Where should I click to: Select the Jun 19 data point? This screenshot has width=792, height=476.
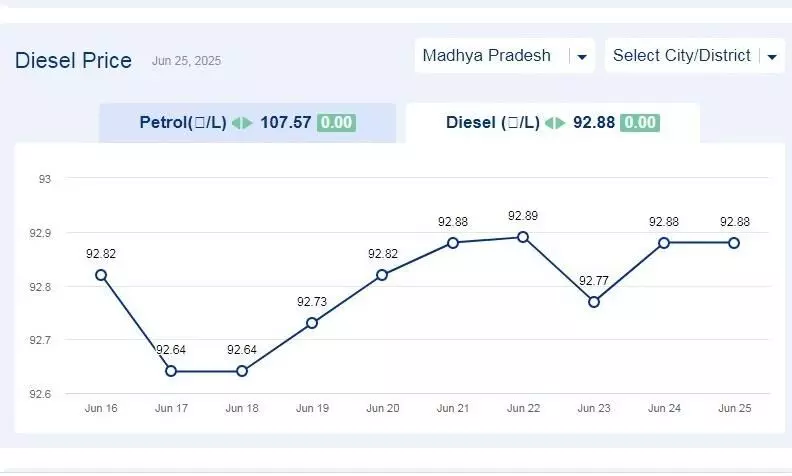pos(312,323)
